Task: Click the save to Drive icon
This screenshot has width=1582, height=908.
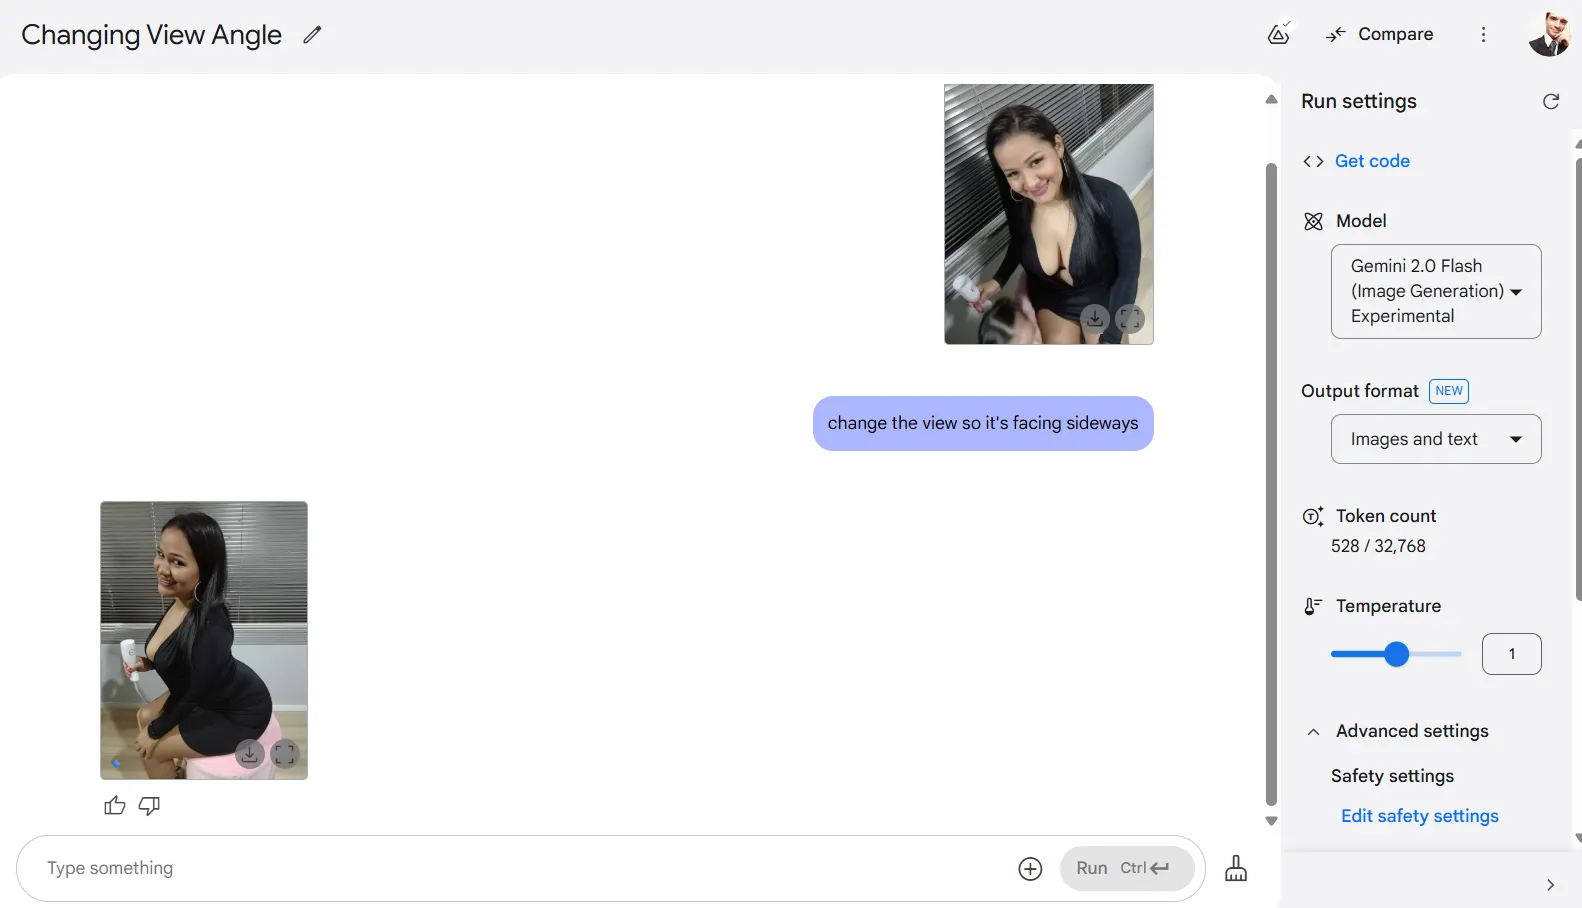Action: coord(1278,35)
